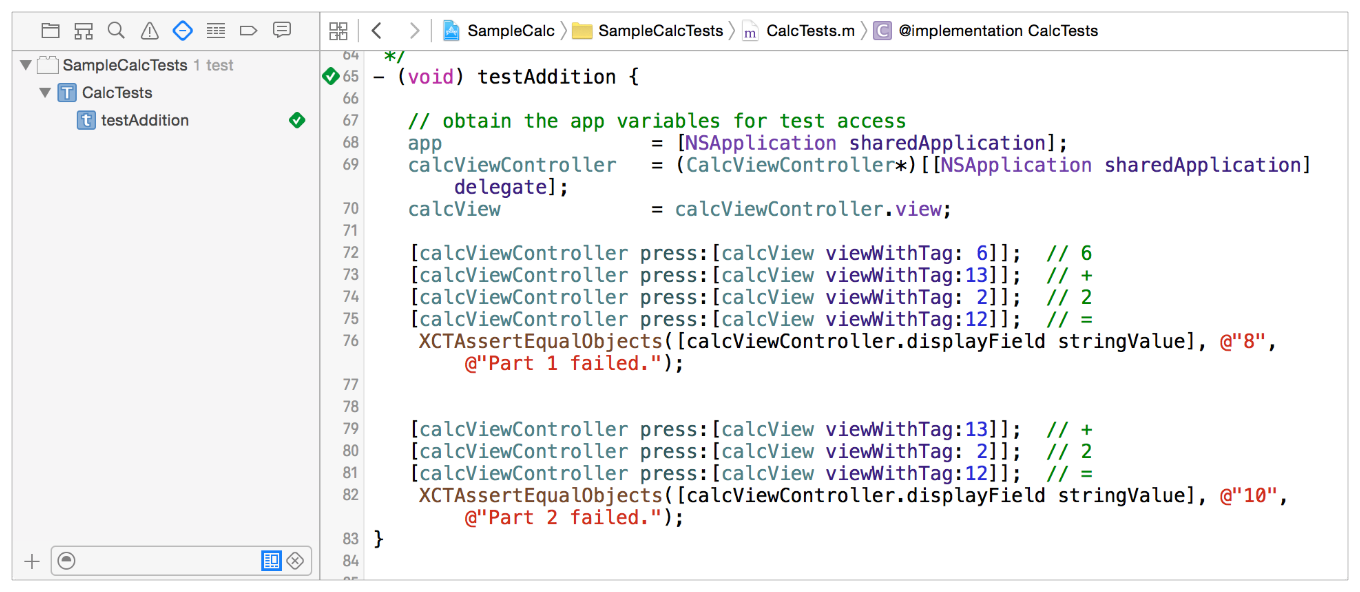1360x592 pixels.
Task: Click the SampleCalcTests folder in jump bar
Action: [x=659, y=31]
